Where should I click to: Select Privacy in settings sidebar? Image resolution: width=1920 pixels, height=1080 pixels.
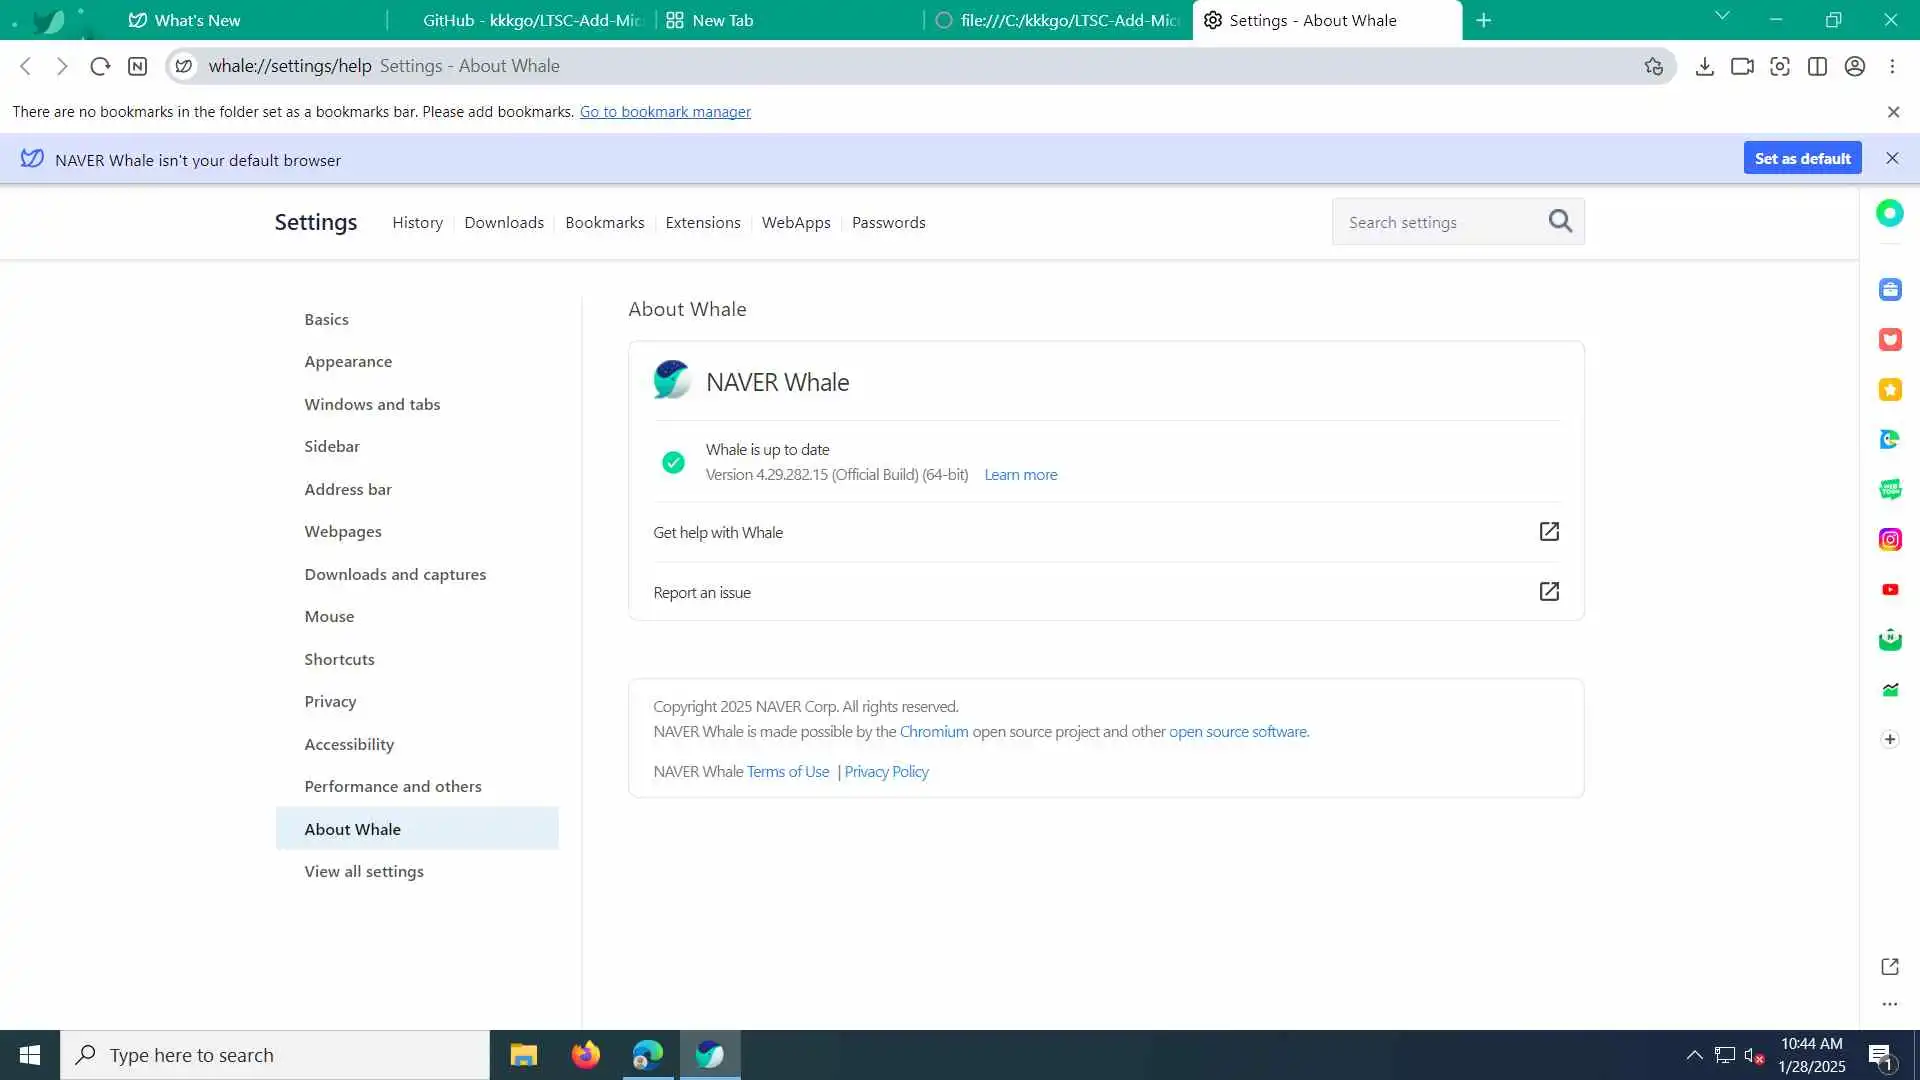330,701
